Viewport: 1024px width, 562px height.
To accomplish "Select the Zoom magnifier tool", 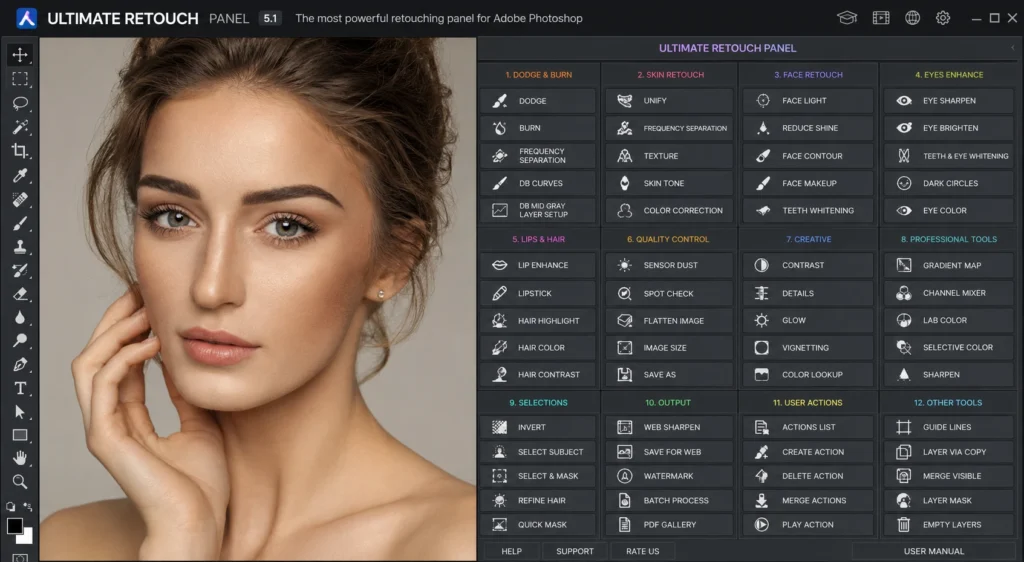I will [20, 482].
